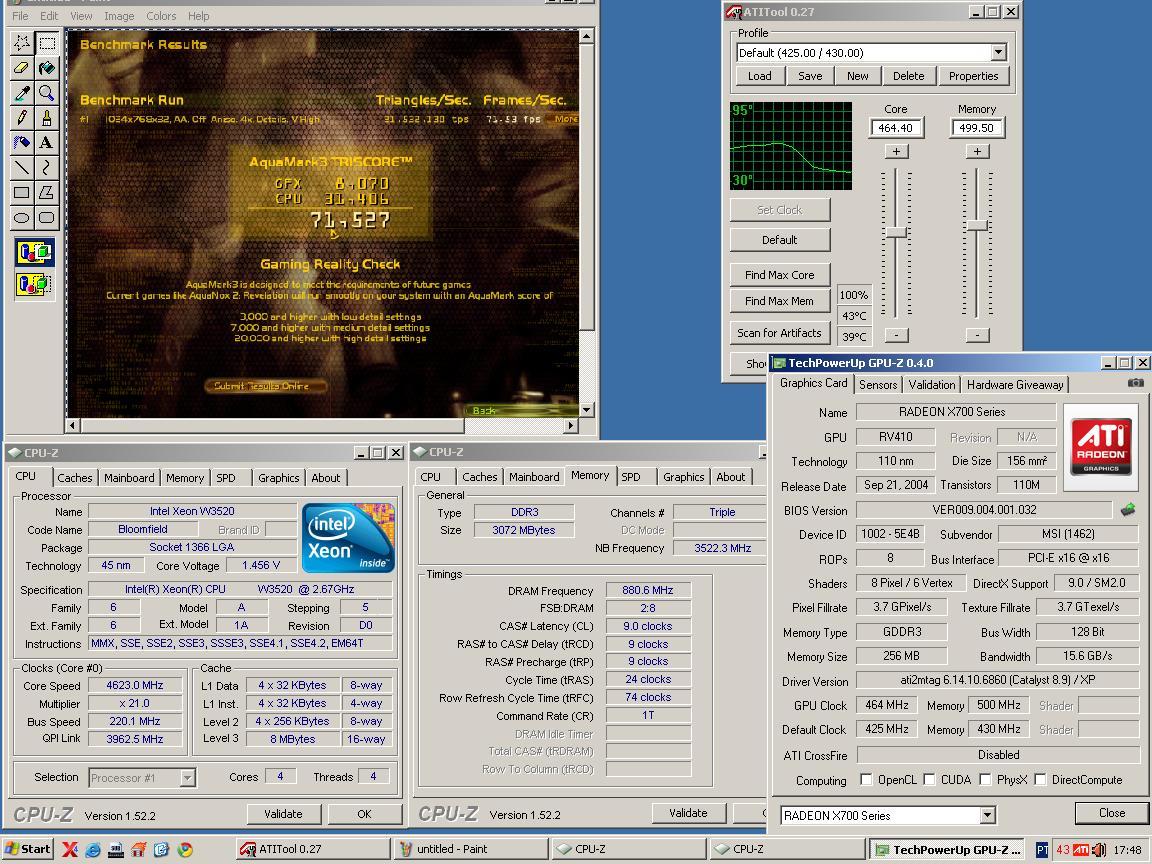The width and height of the screenshot is (1152, 864).
Task: Click the Default button in ATITool
Action: click(x=780, y=240)
